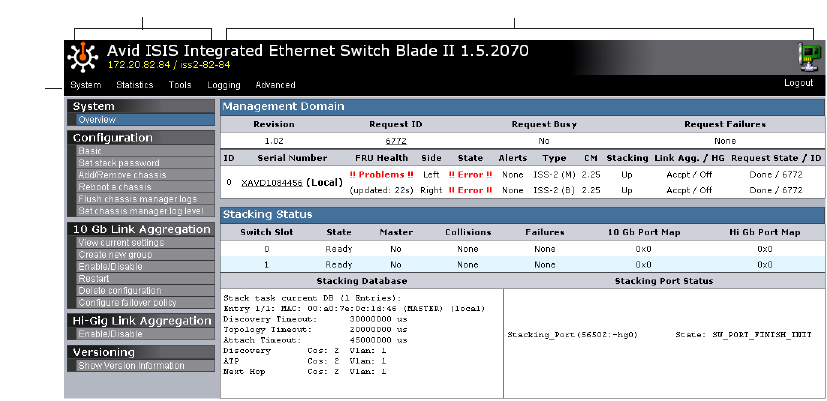Image resolution: width=827 pixels, height=401 pixels.
Task: Click the Management Domain section header
Action: coord(522,107)
